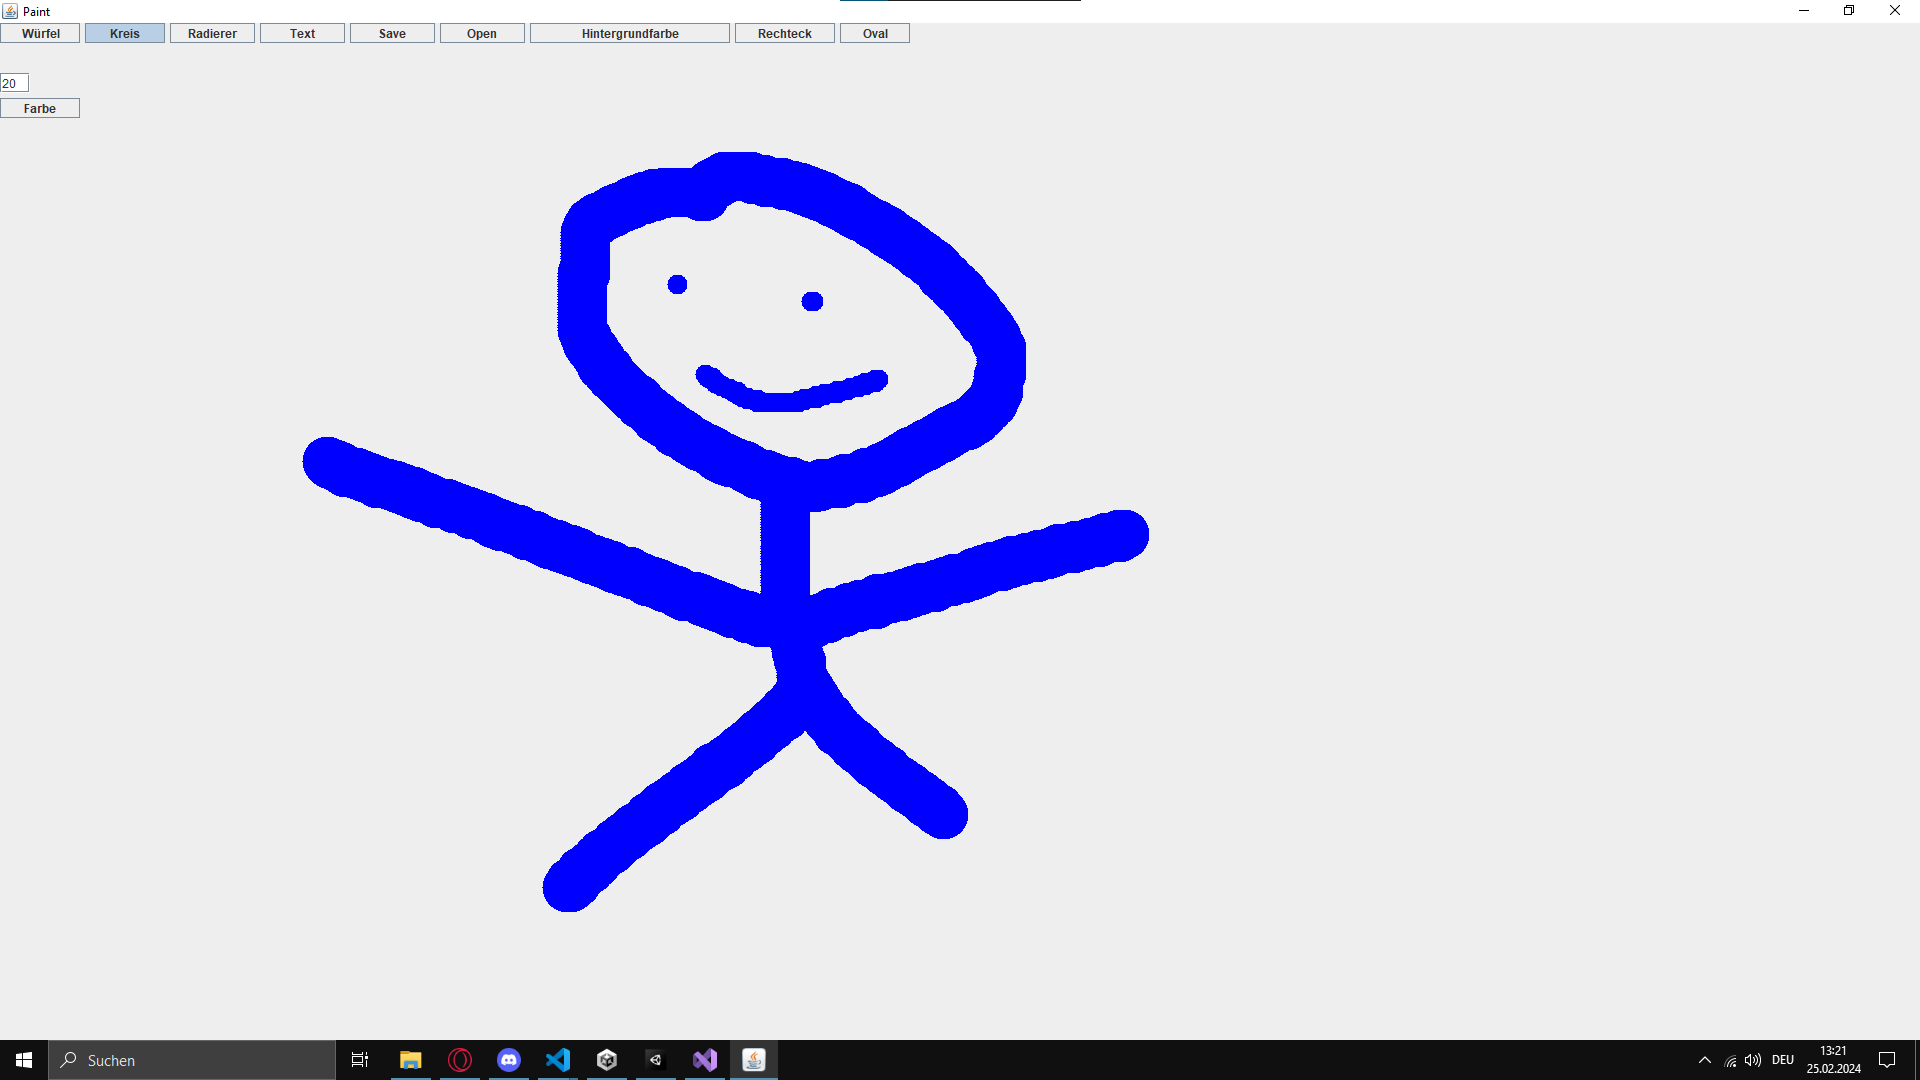Open Hintergrundfarbe background color chooser
Viewport: 1920px width, 1080px height.
click(x=630, y=33)
